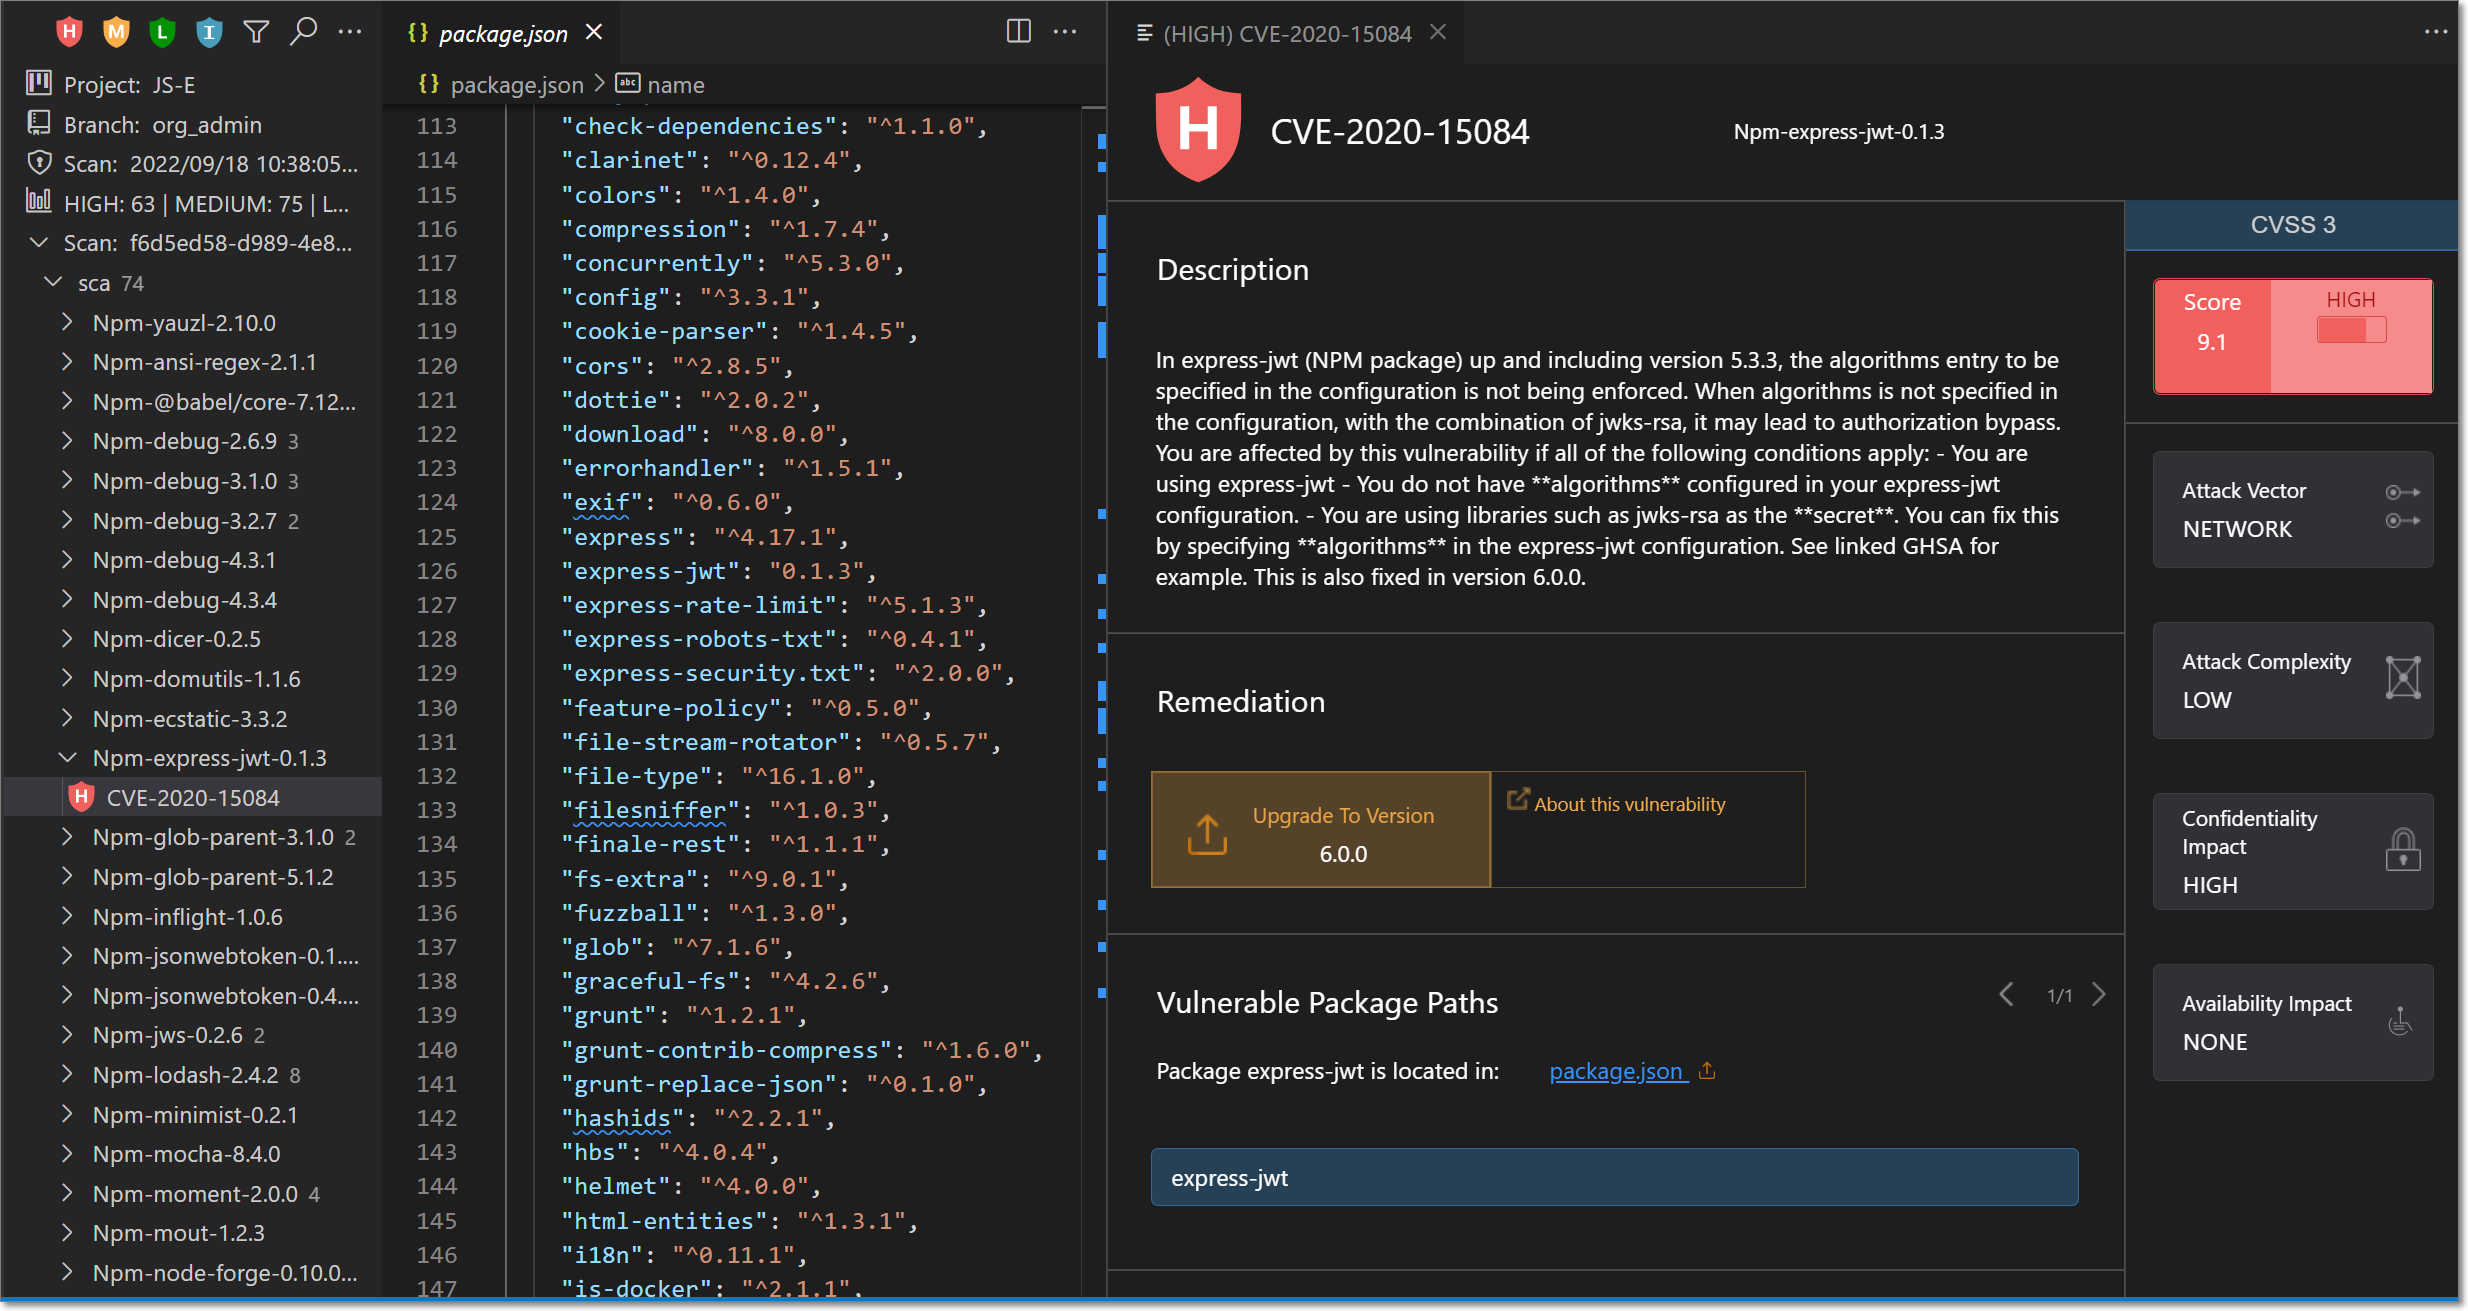Image resolution: width=2468 pixels, height=1311 pixels.
Task: Open package.json vulnerable path link
Action: pyautogui.click(x=1615, y=1071)
